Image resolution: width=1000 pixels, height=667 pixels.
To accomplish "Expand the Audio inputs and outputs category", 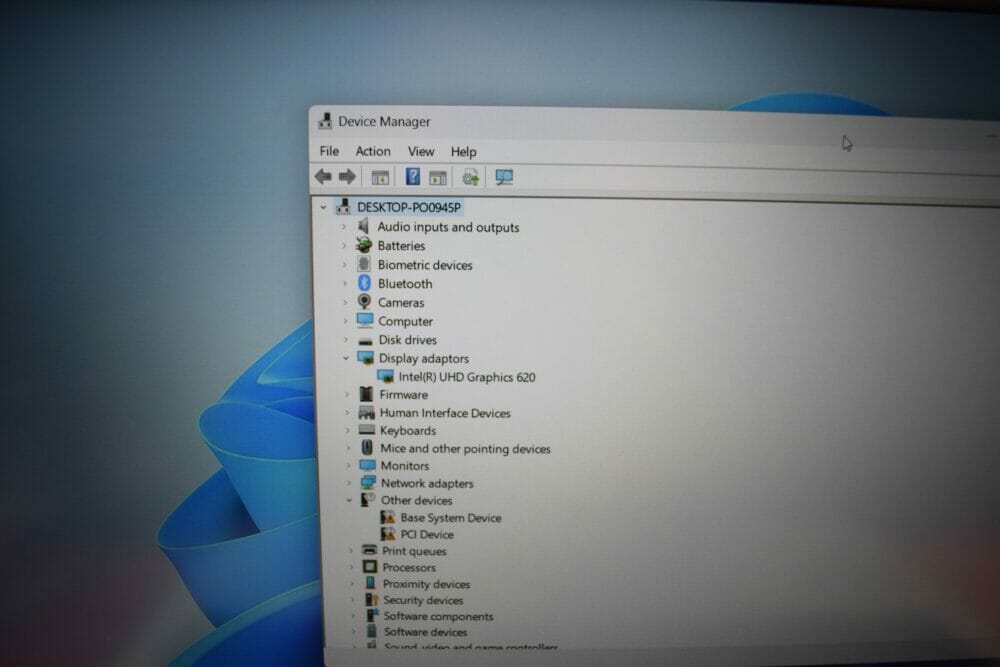I will click(x=344, y=226).
